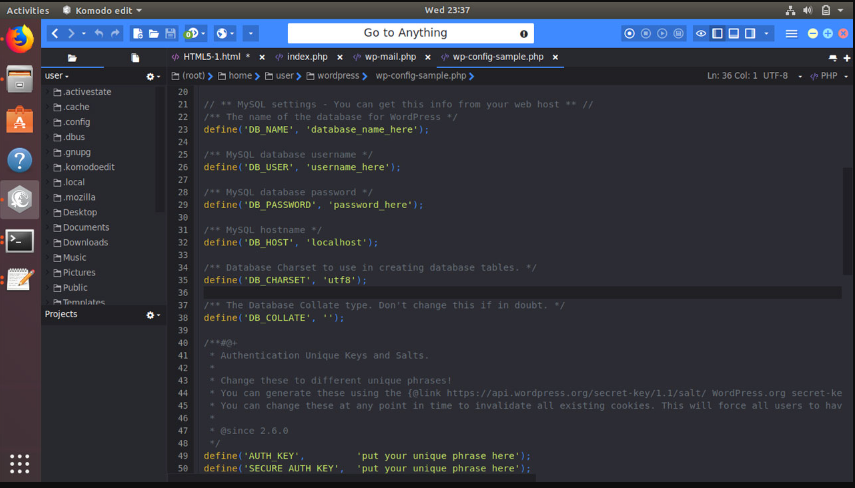This screenshot has height=488, width=855.
Task: Click the new tab plus icon
Action: 847,58
